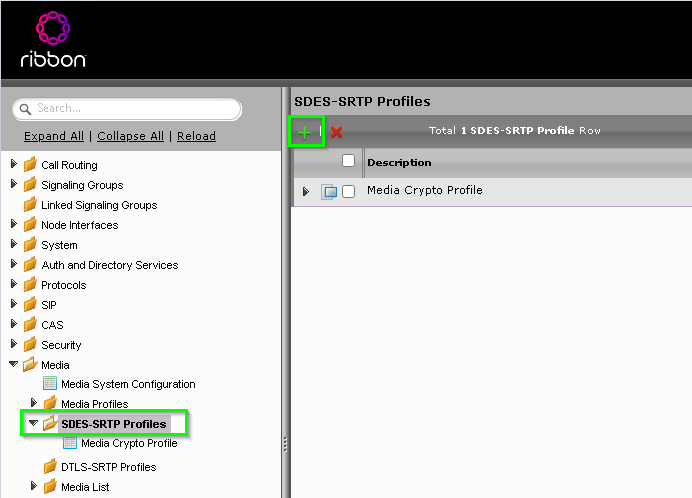Select Node Interfaces in the tree
Viewport: 692px width, 498px height.
pyautogui.click(x=79, y=225)
